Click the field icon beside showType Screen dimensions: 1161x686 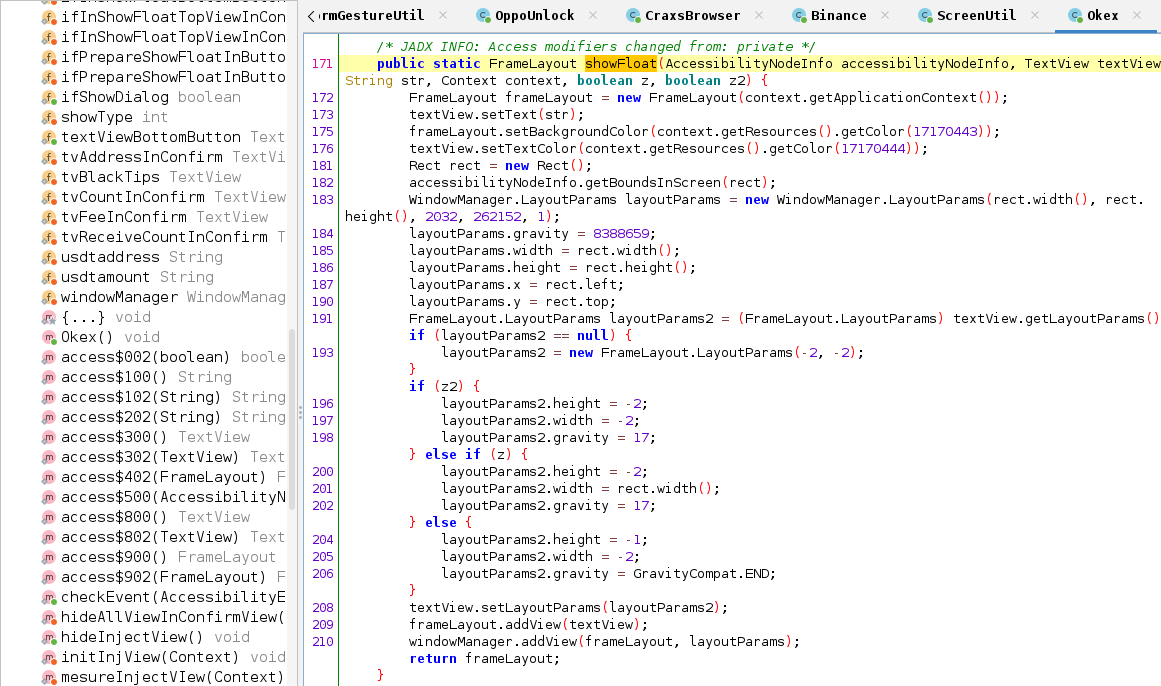pyautogui.click(x=49, y=117)
